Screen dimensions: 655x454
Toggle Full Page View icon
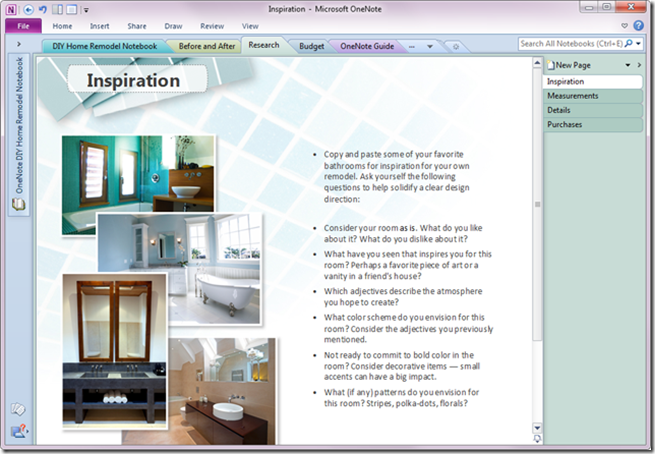click(71, 9)
